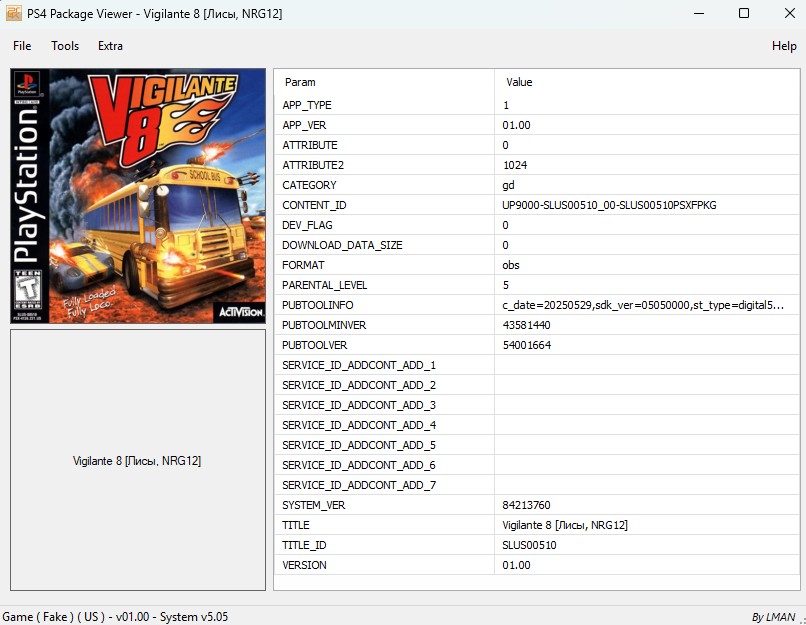Select the APP_VER parameter
The height and width of the screenshot is (625, 806).
(304, 125)
